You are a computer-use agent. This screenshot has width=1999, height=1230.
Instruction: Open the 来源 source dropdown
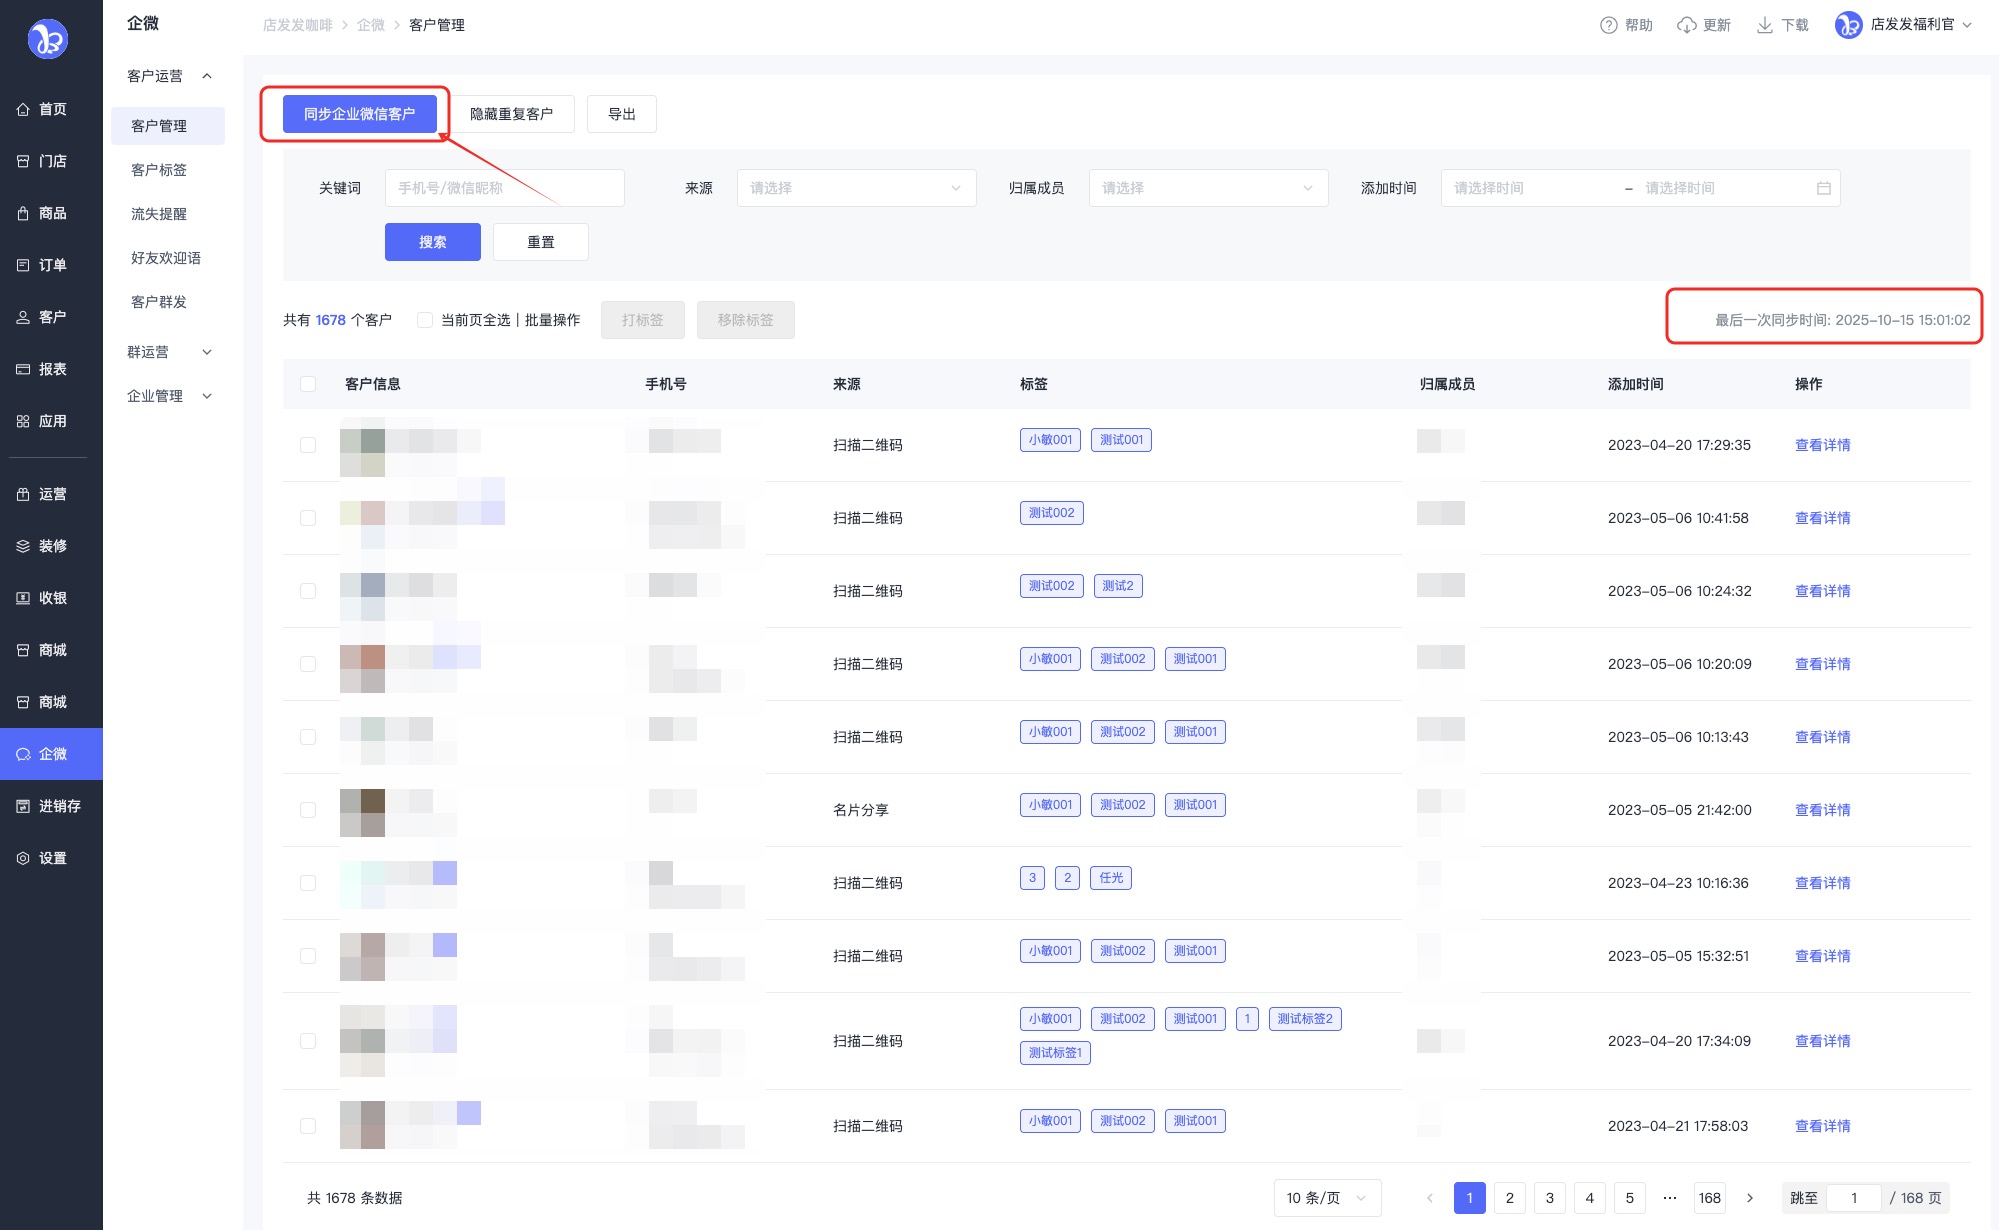pos(856,188)
